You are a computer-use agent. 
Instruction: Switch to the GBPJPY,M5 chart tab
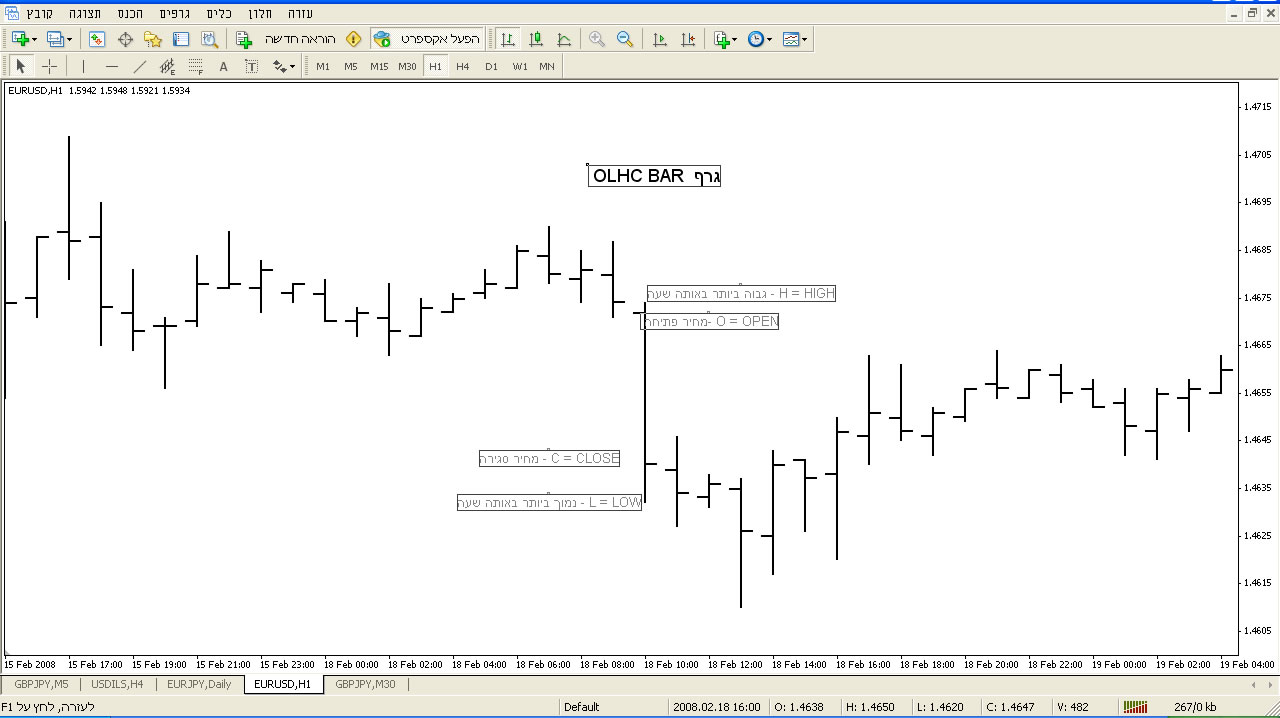[x=41, y=684]
